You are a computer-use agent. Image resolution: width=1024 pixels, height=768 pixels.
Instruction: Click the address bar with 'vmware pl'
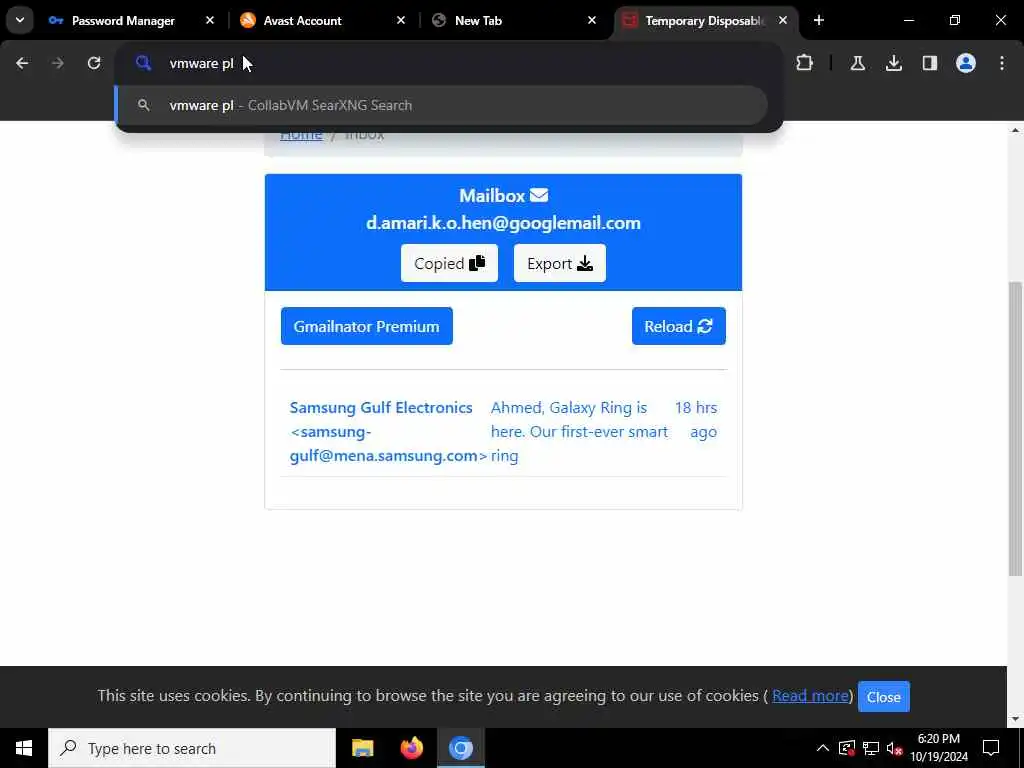pyautogui.click(x=448, y=63)
